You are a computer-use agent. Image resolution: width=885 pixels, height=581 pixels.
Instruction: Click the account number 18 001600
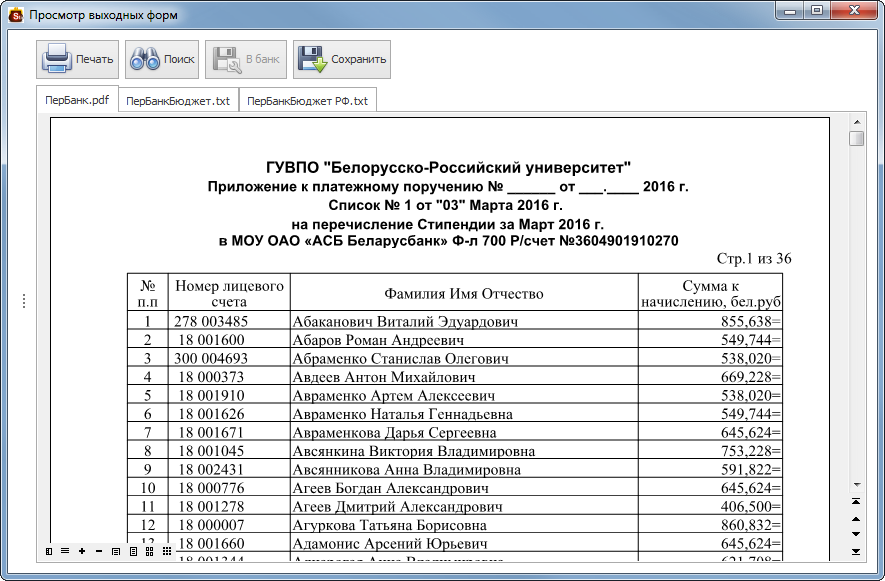[x=211, y=340]
